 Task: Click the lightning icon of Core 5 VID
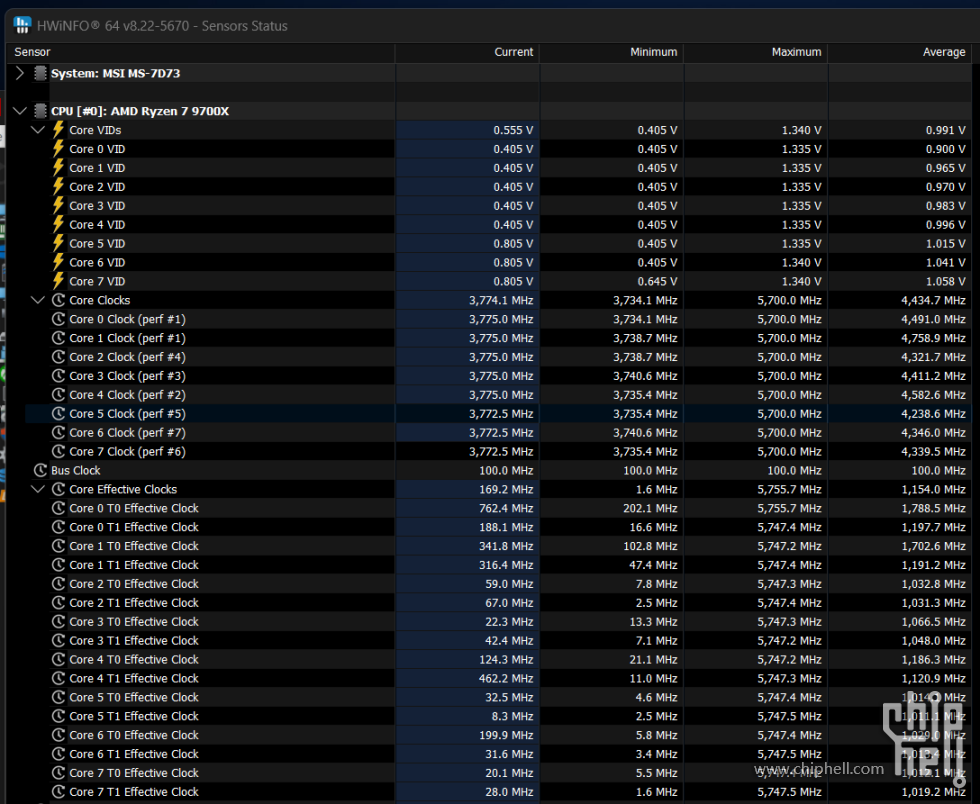[x=58, y=243]
